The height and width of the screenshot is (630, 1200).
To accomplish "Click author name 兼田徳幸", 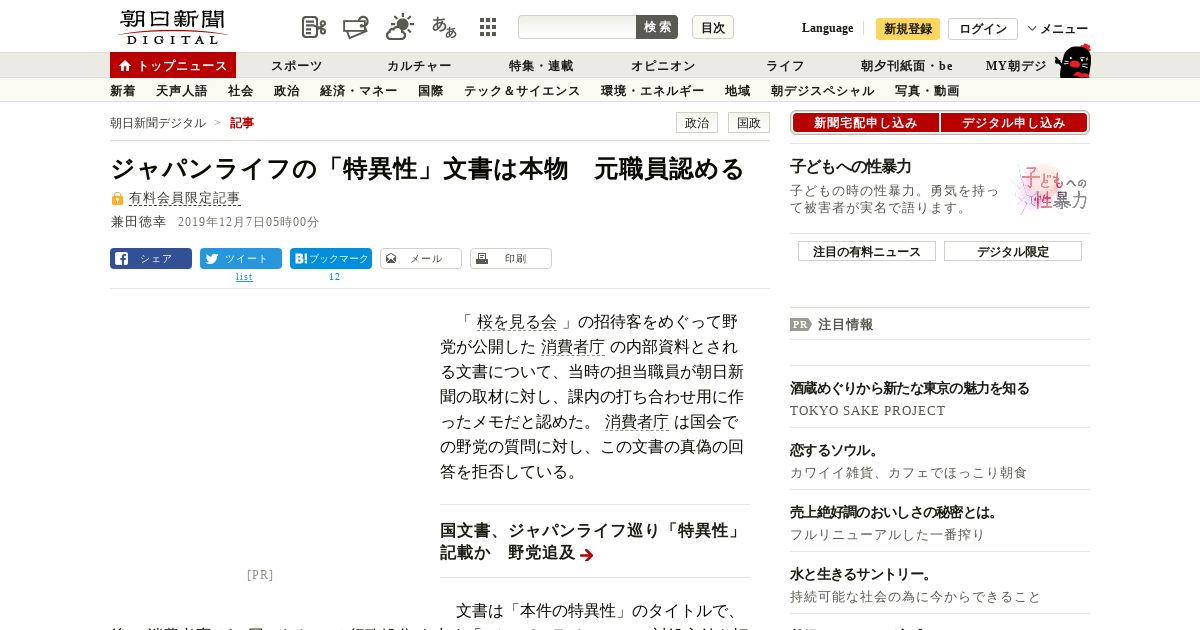I will [x=138, y=222].
